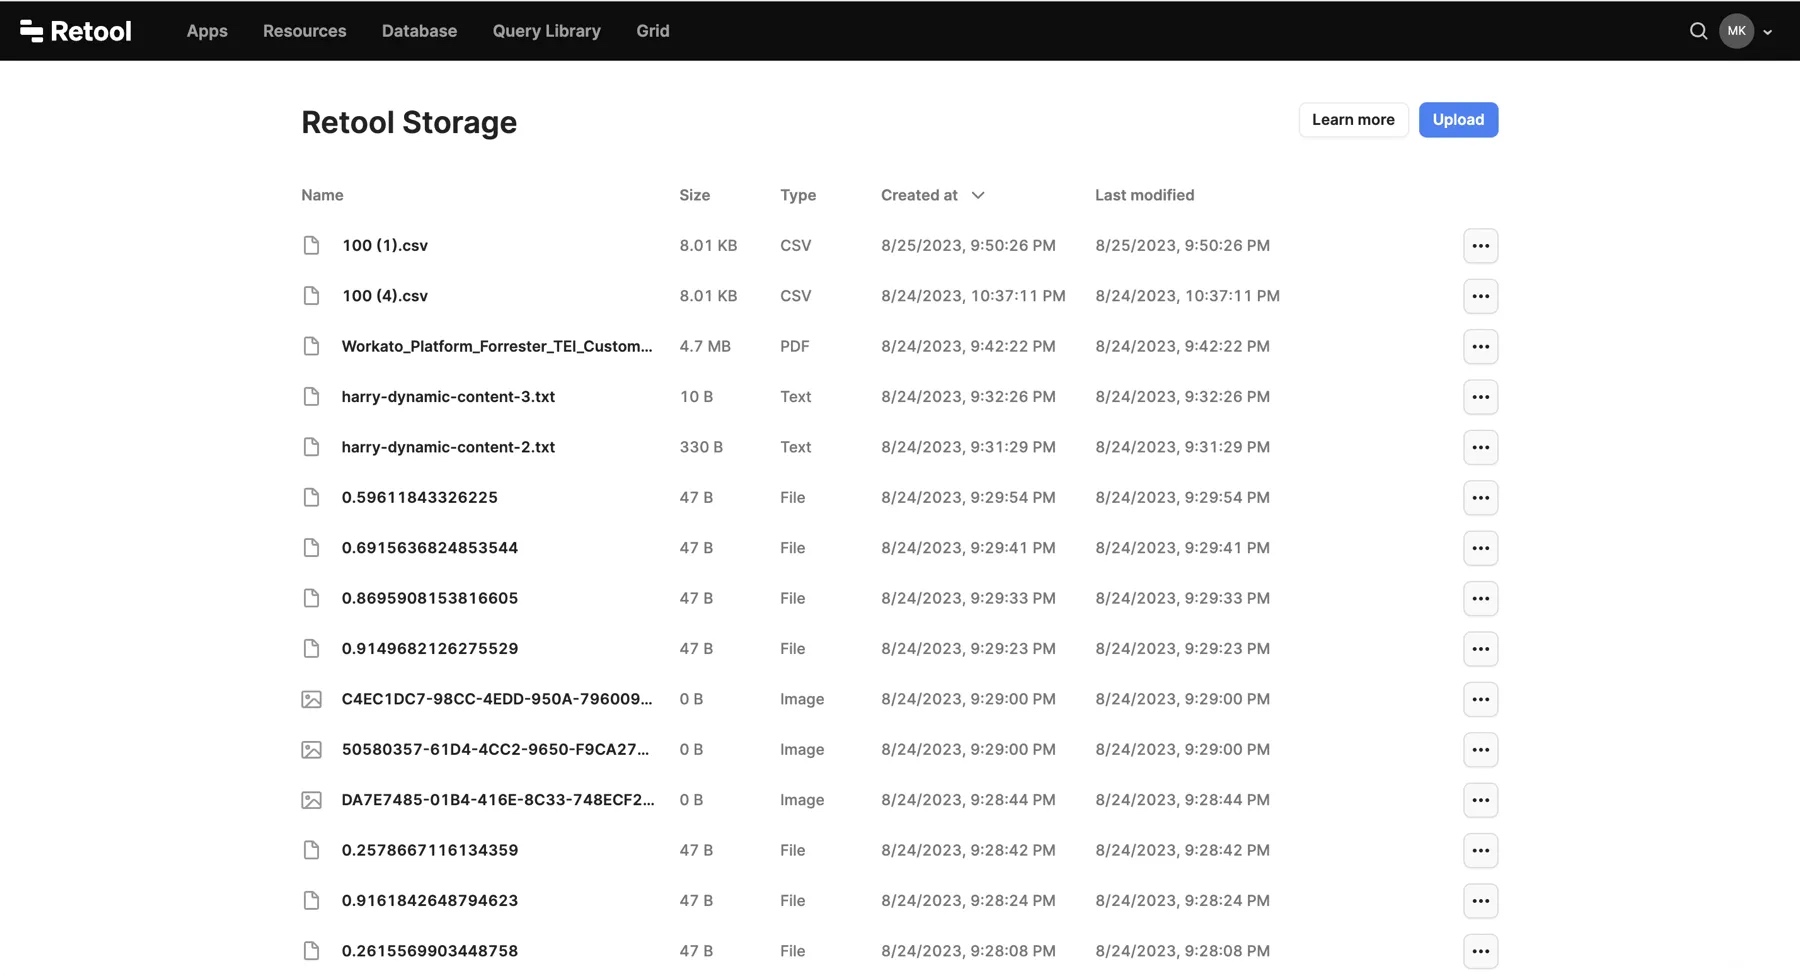Viewport: 1800px width, 978px height.
Task: Open file 100 (1).csv
Action: click(385, 245)
